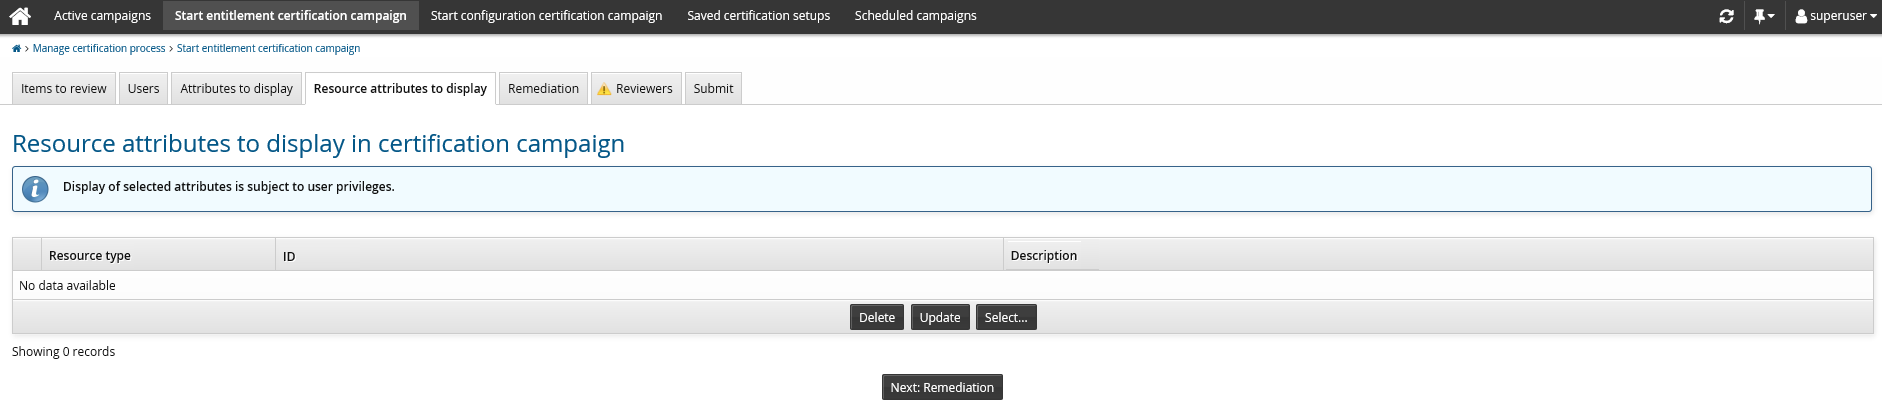The image size is (1882, 403).
Task: Open Start configuration certification campaign menu
Action: pyautogui.click(x=546, y=16)
